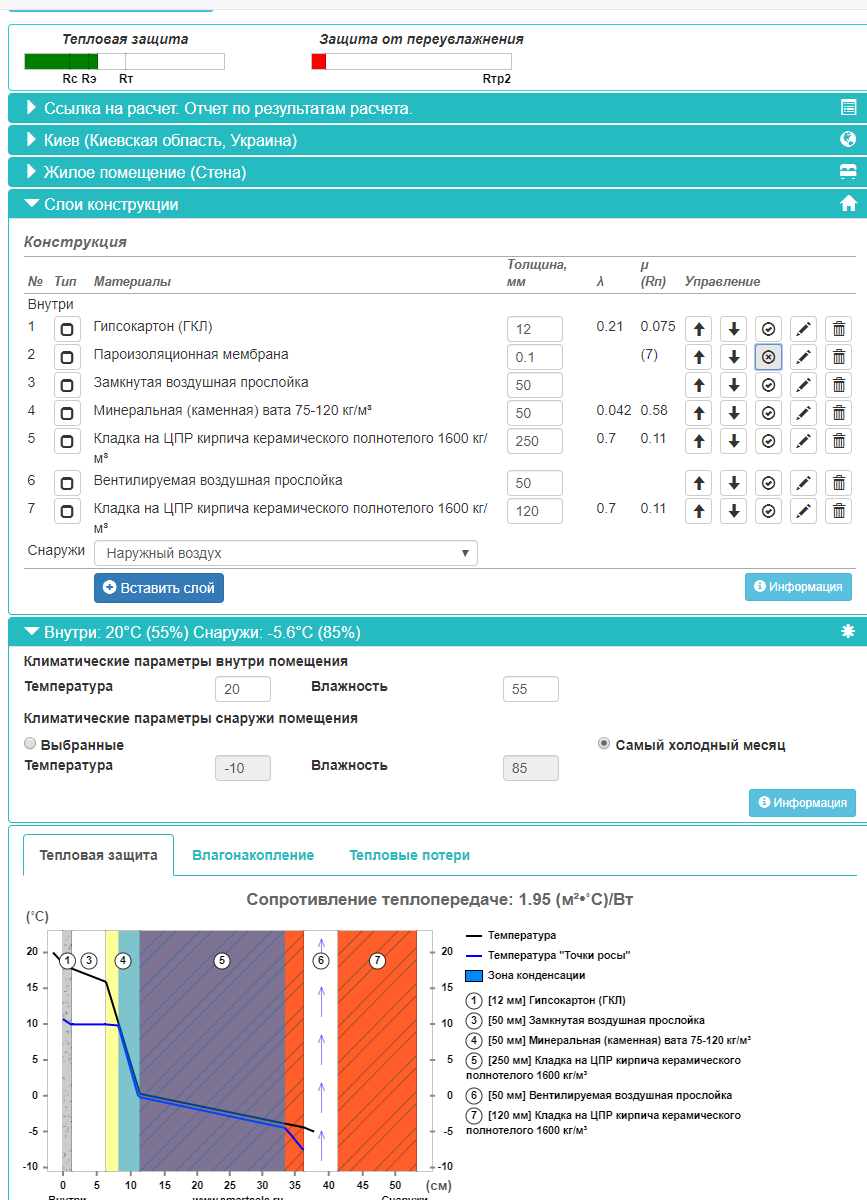867x1200 pixels.
Task: Click snowflake icon in climate header
Action: 848,631
